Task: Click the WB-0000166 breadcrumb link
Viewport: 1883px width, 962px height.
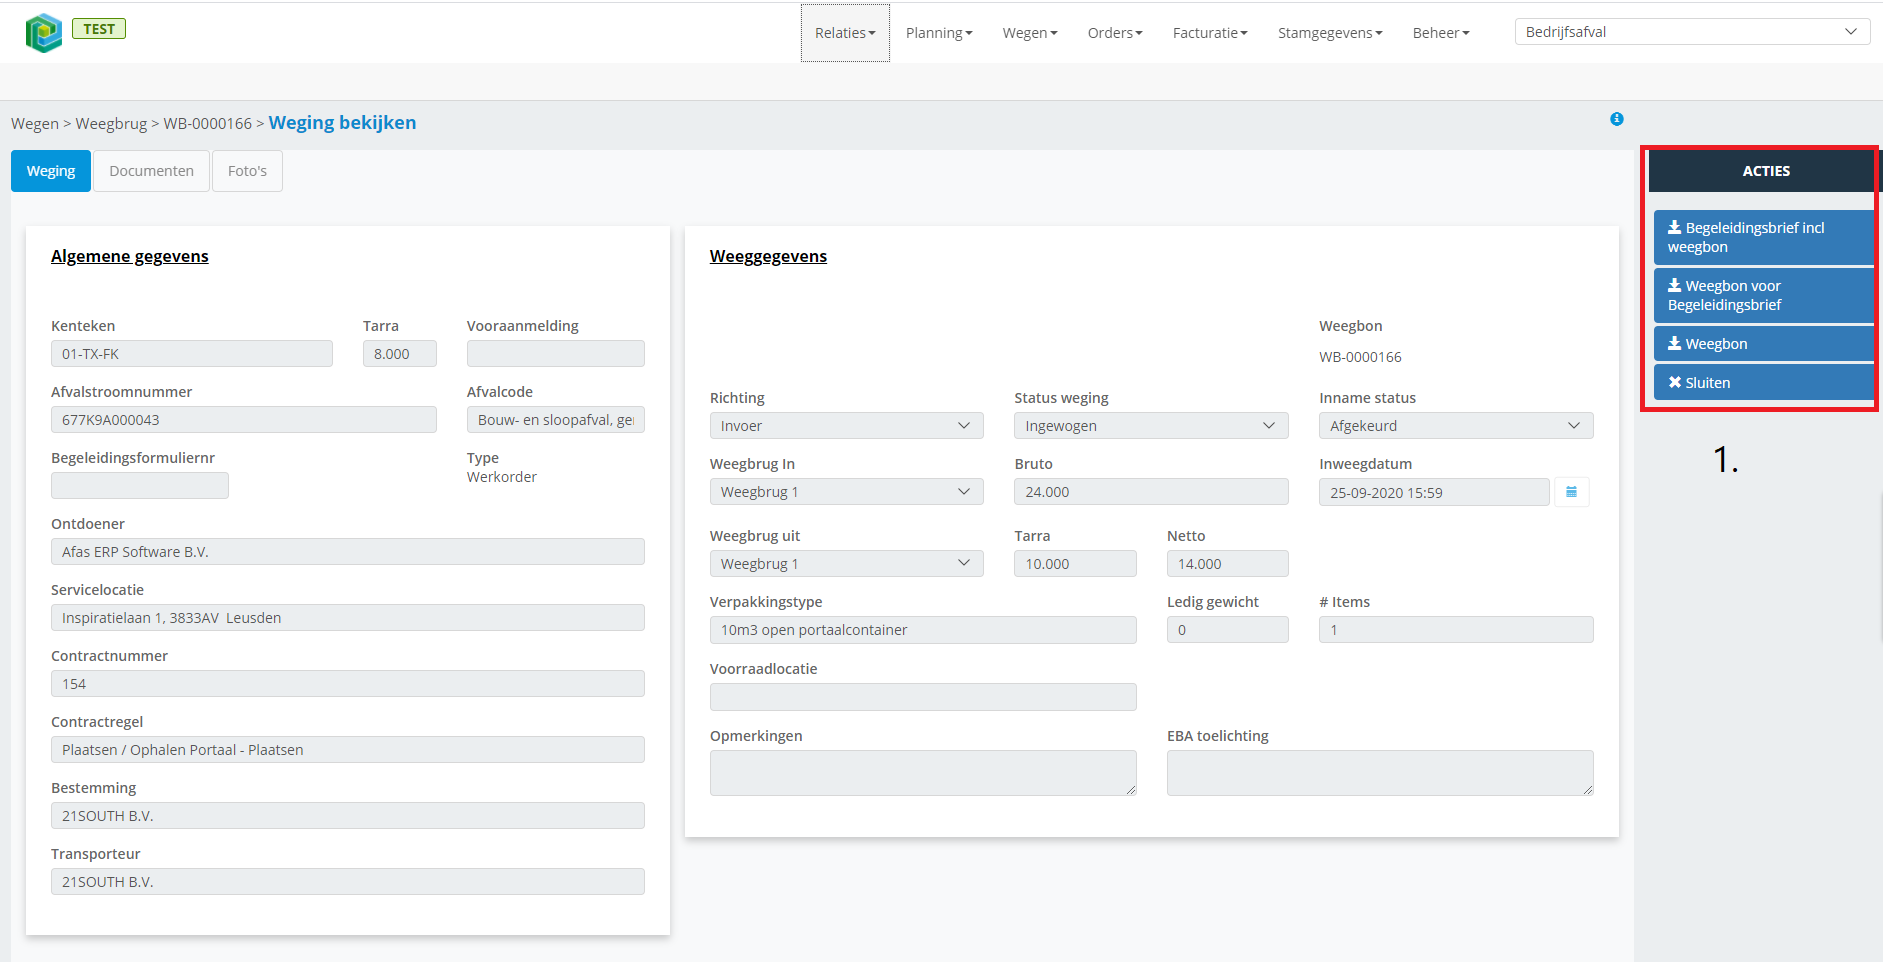Action: coord(208,124)
